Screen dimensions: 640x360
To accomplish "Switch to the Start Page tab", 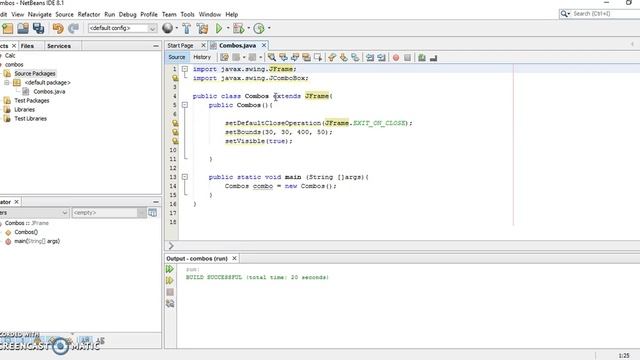I will [180, 45].
